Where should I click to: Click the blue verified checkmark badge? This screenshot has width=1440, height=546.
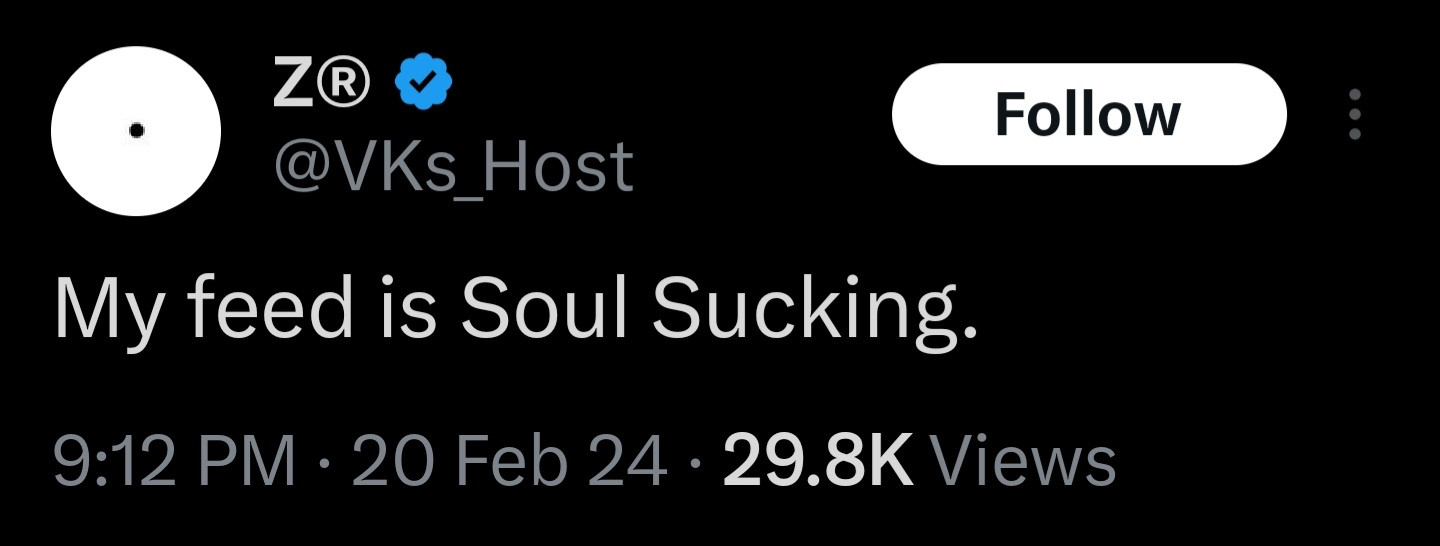click(x=425, y=85)
